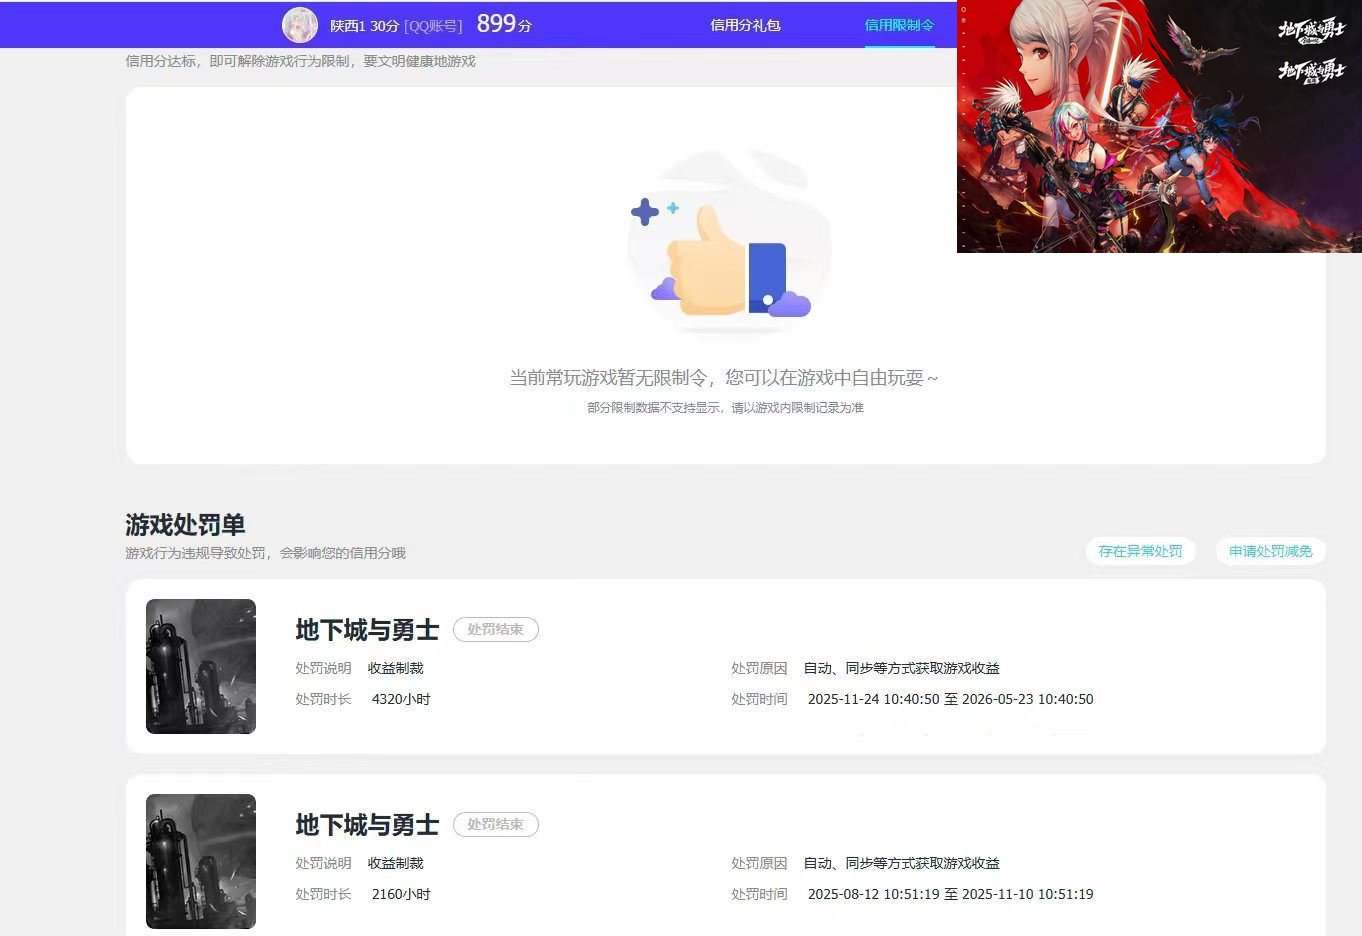Screen dimensions: 1362x936
Task: Select the 游戏处罚单 heading
Action: point(185,524)
